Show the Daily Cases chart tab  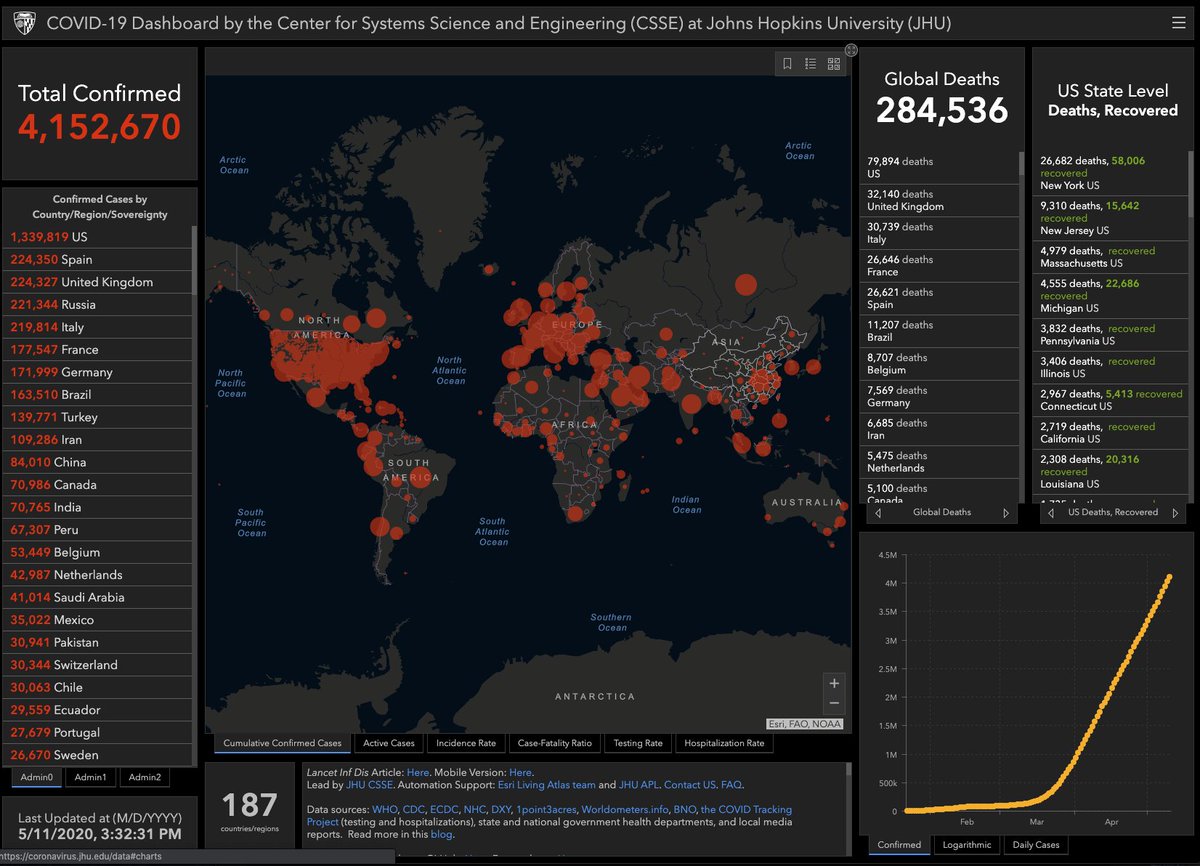1035,845
